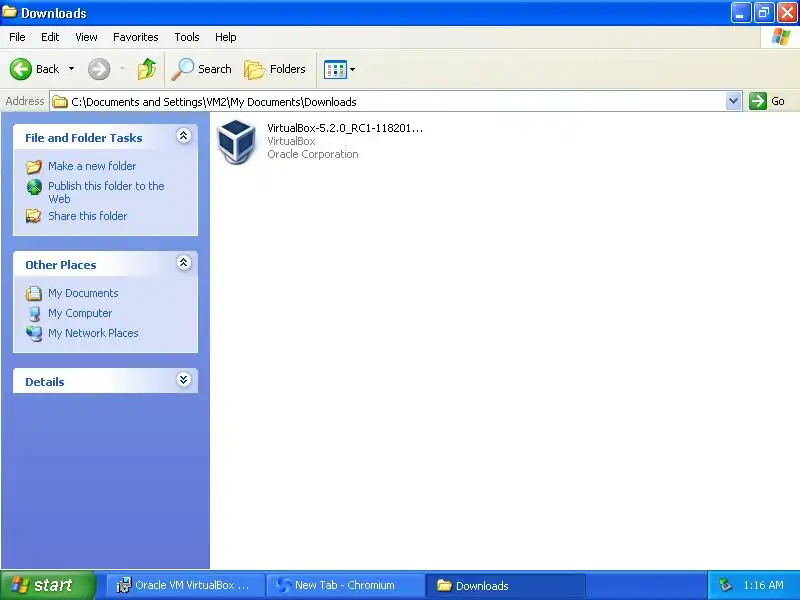This screenshot has height=600, width=800.
Task: Click the system tray network icon
Action: tap(726, 585)
